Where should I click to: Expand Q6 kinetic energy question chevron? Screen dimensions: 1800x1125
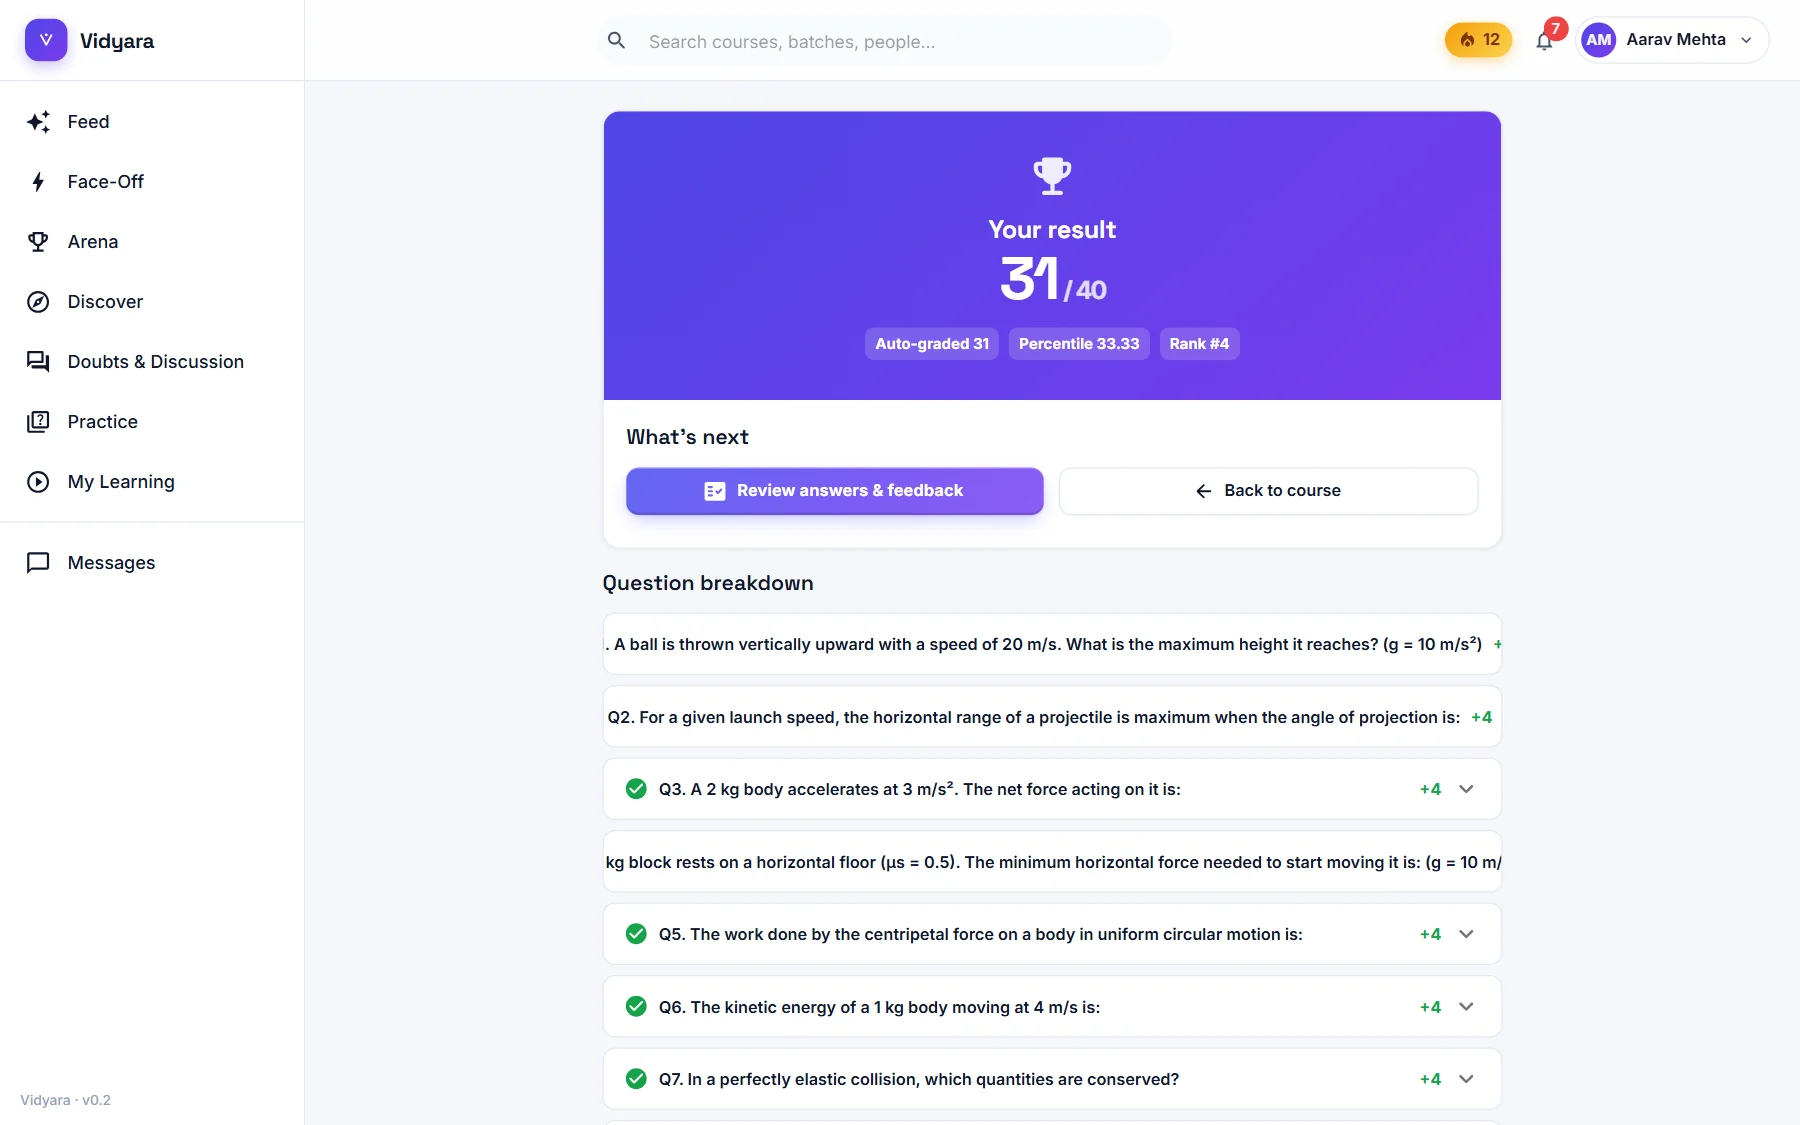1466,1007
